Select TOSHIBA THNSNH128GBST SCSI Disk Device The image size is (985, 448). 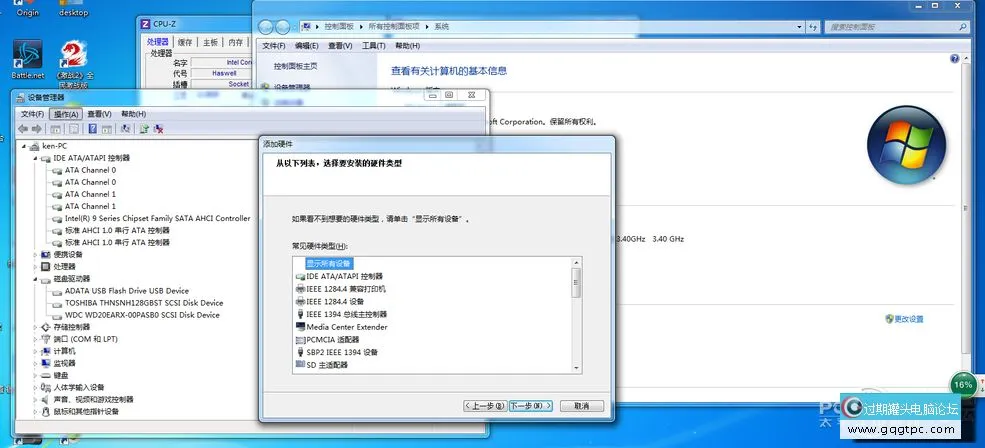pyautogui.click(x=143, y=303)
